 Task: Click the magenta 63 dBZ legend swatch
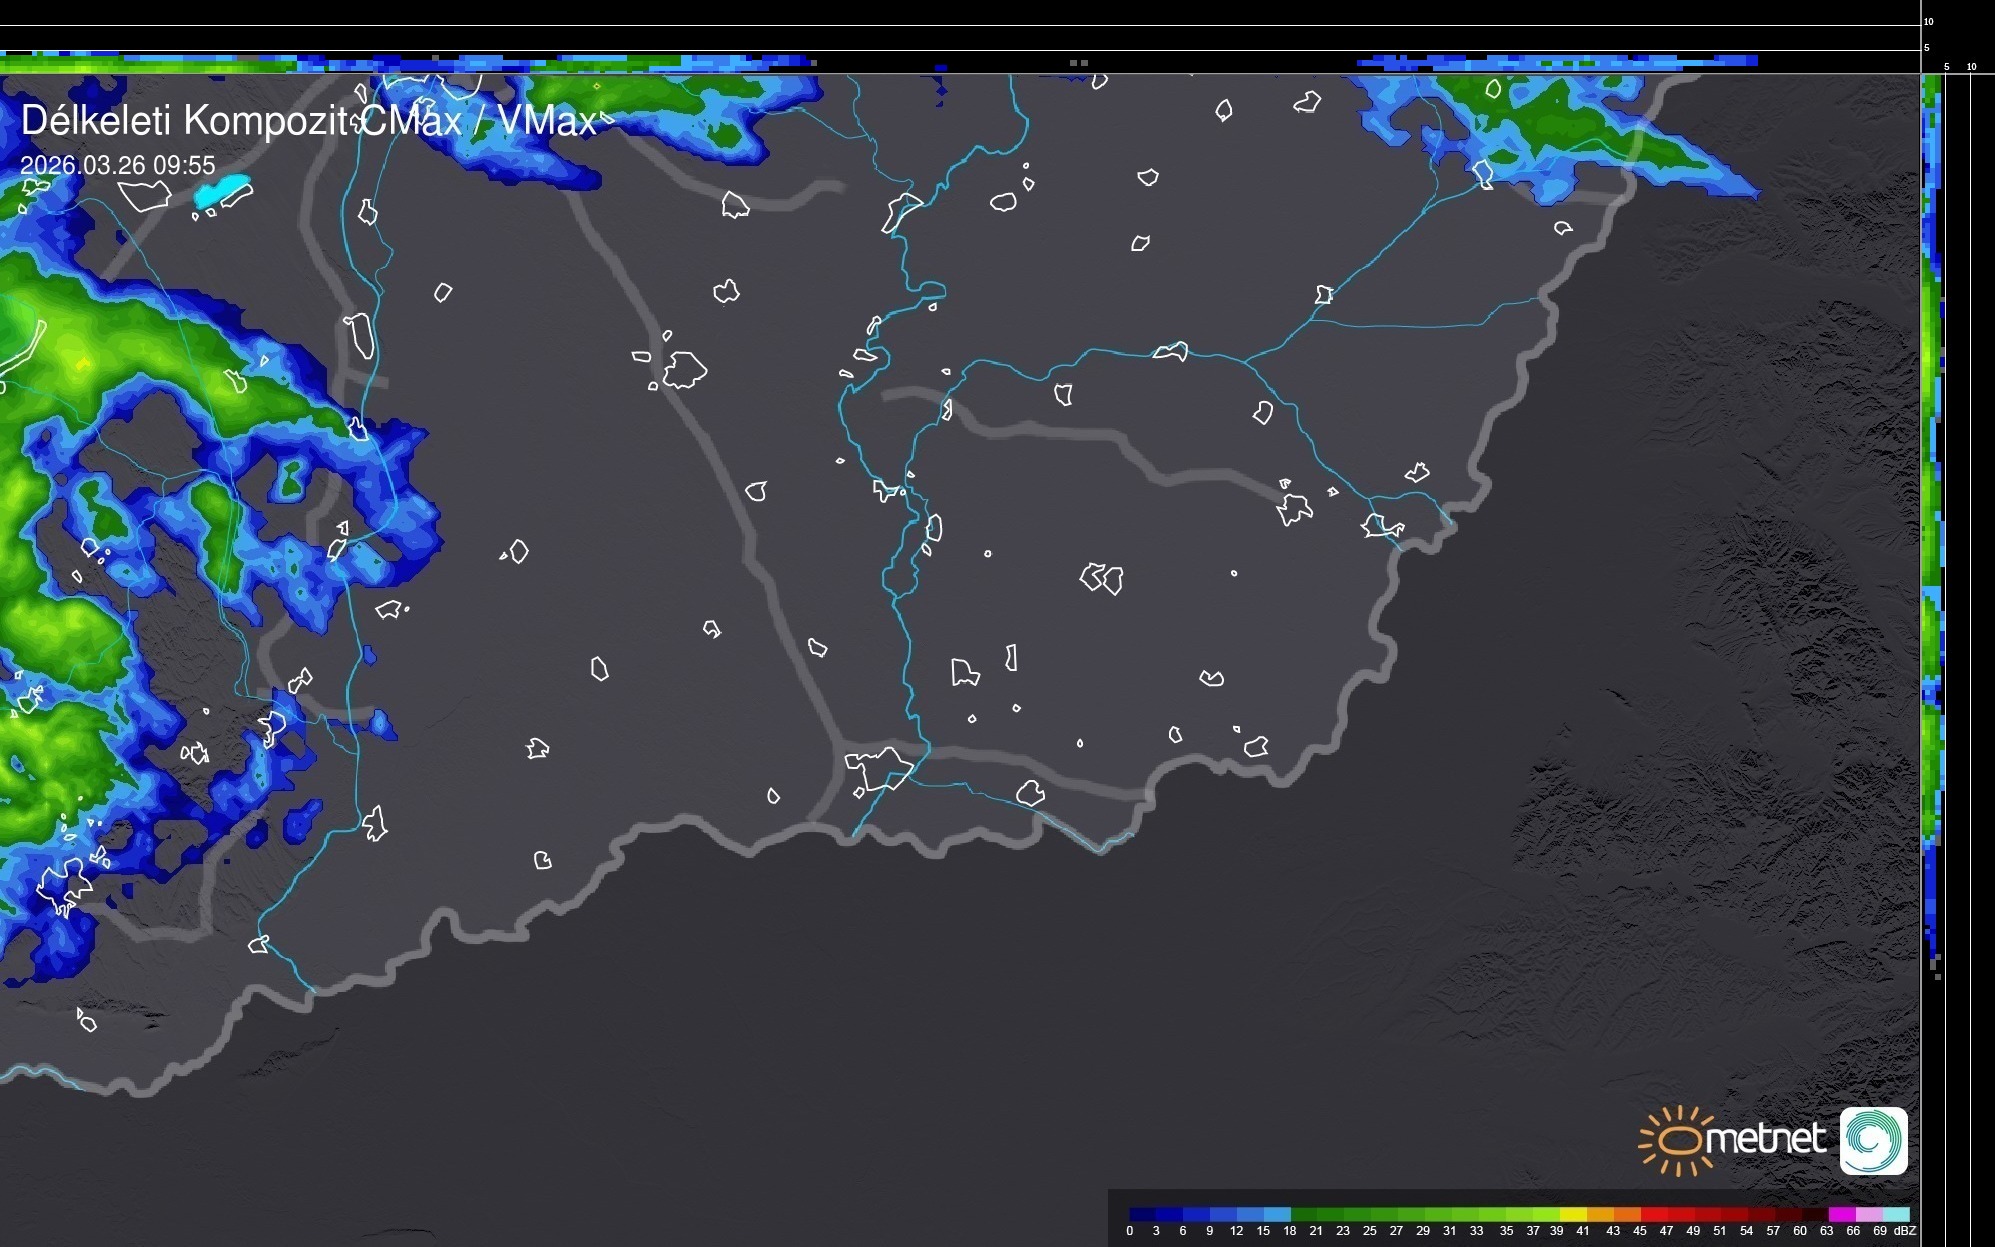(x=1842, y=1214)
